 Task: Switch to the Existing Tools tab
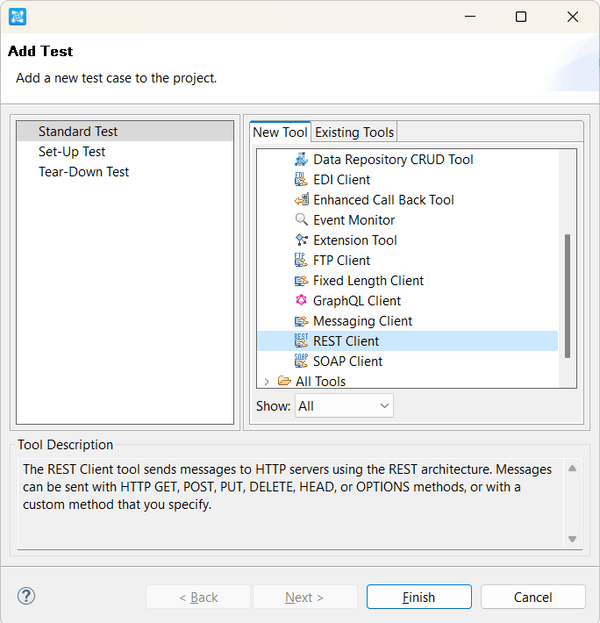355,132
